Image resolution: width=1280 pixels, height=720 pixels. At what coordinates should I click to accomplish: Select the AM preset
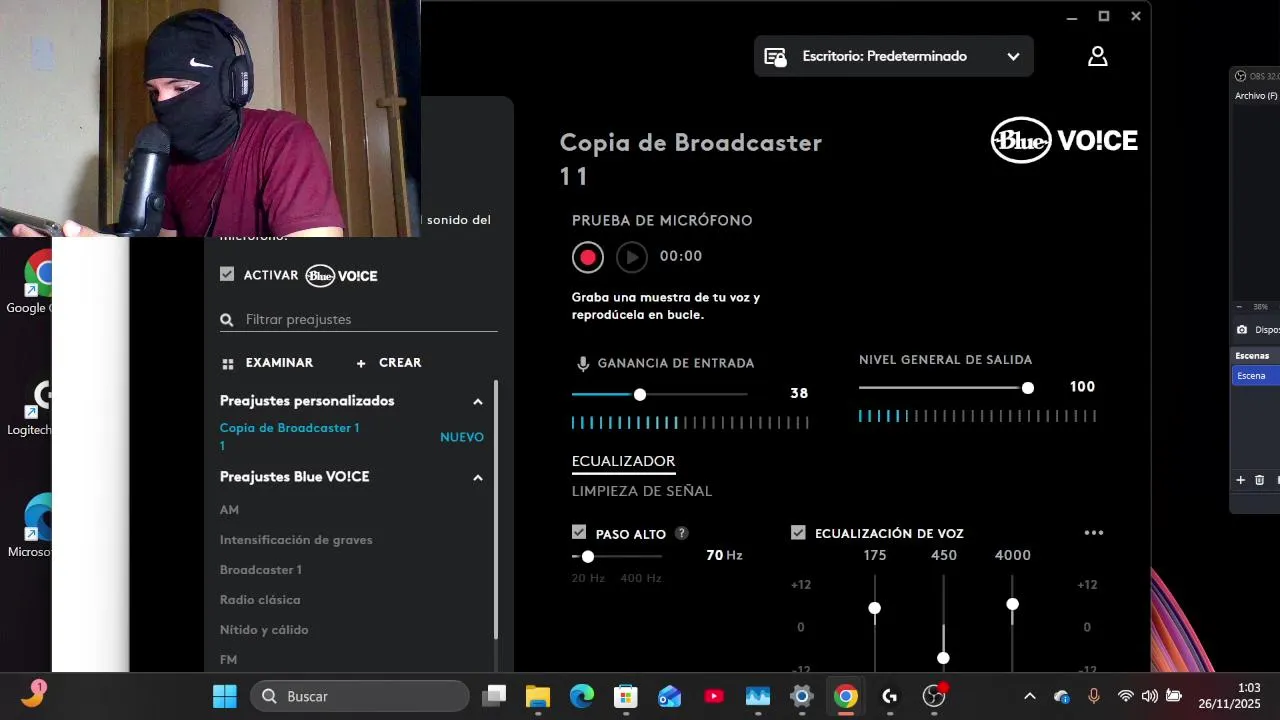click(x=229, y=510)
